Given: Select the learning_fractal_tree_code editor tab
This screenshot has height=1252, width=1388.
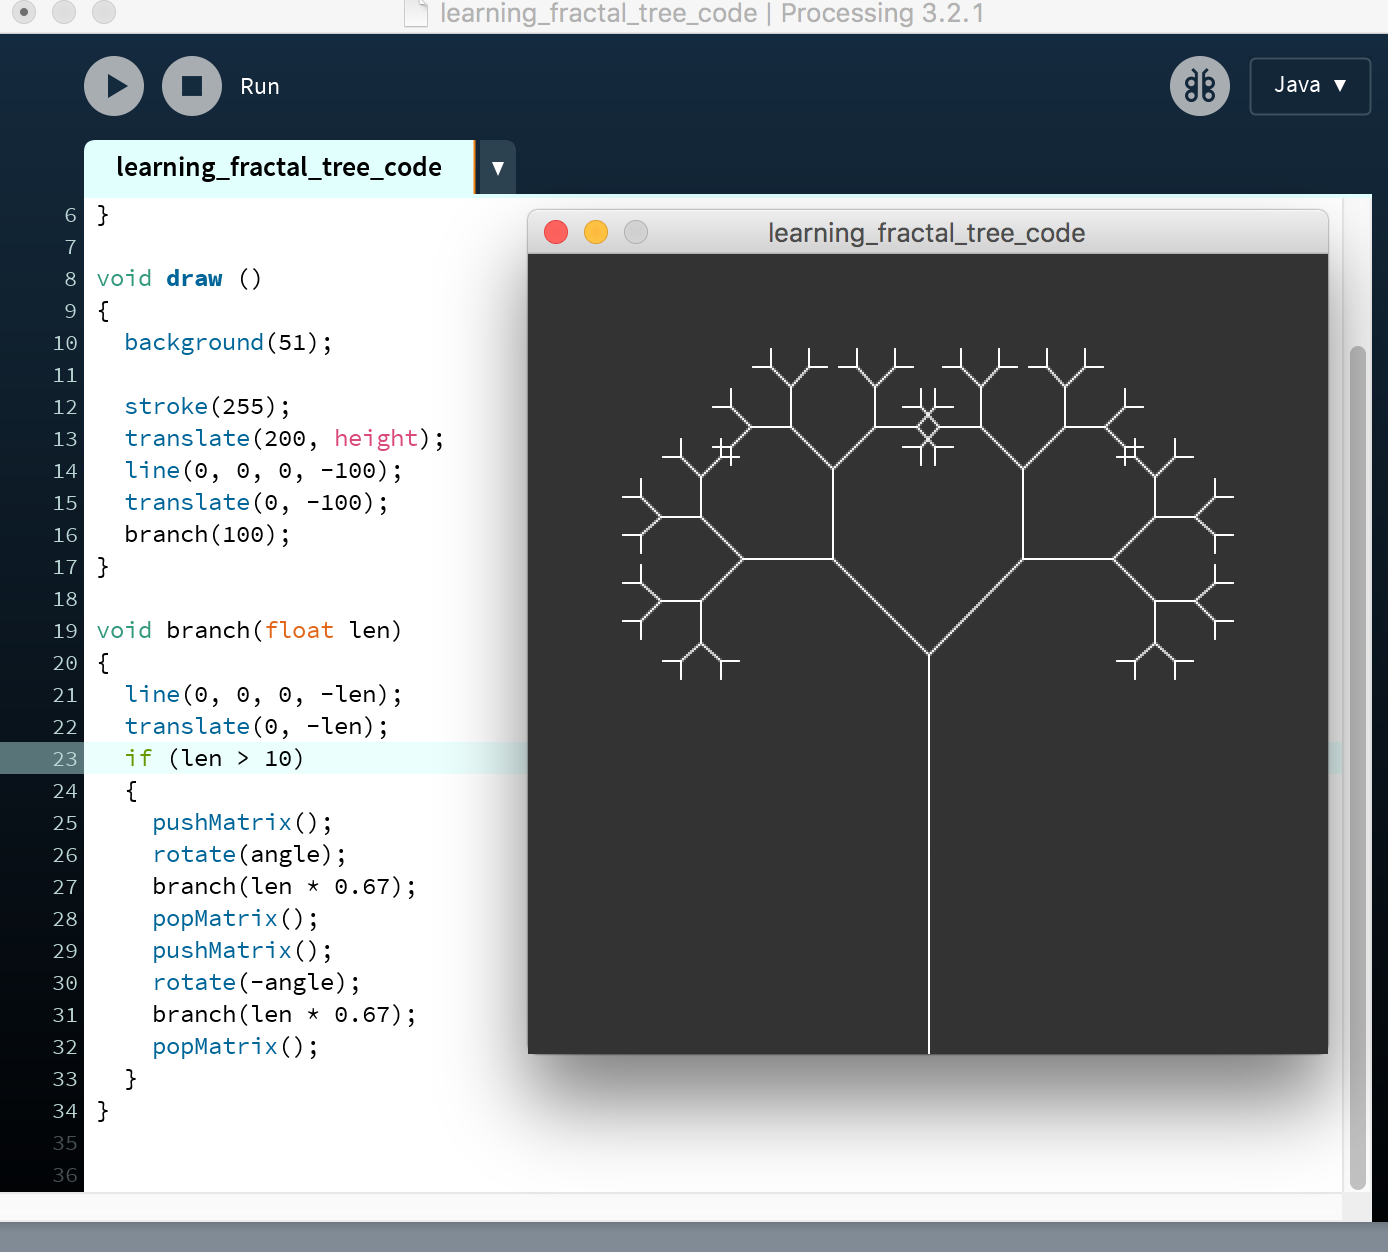Looking at the screenshot, I should tap(279, 167).
